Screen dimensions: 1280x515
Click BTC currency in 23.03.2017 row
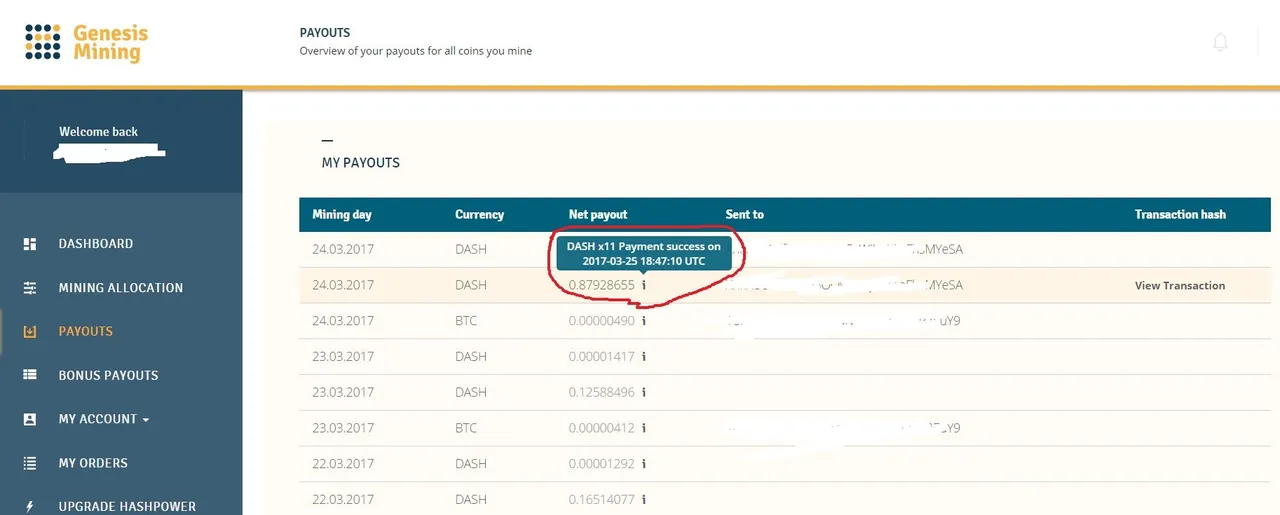[x=466, y=428]
